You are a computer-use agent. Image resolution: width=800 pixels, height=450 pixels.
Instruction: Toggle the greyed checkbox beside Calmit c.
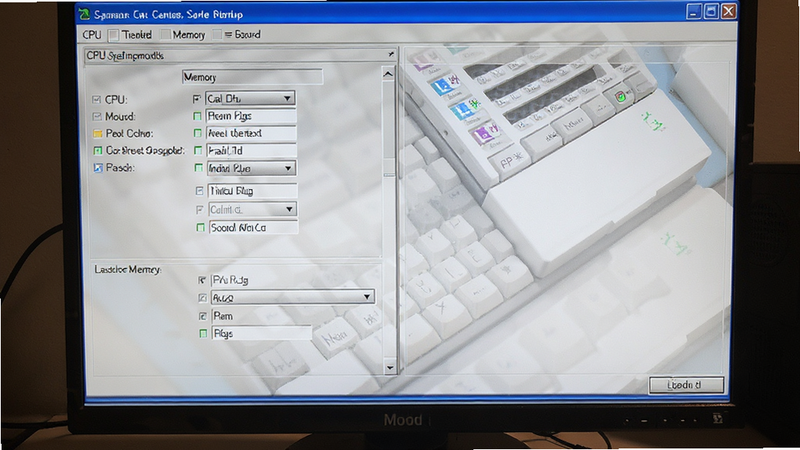pyautogui.click(x=200, y=210)
